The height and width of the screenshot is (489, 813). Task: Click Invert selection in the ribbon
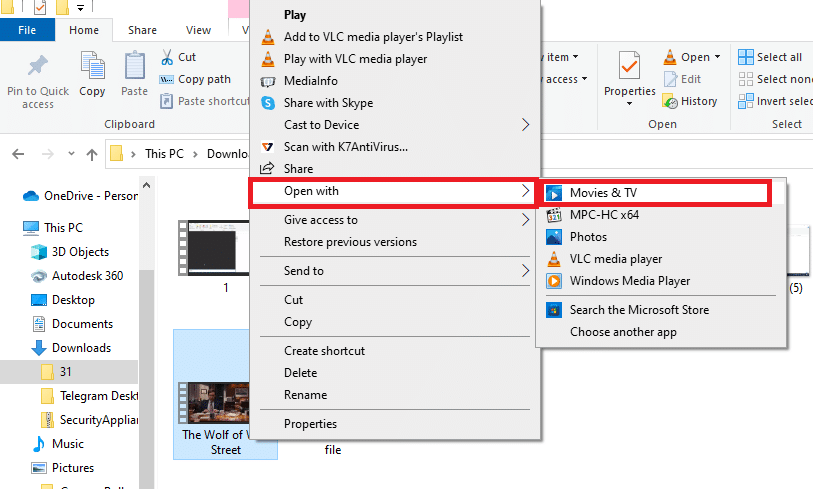point(775,101)
